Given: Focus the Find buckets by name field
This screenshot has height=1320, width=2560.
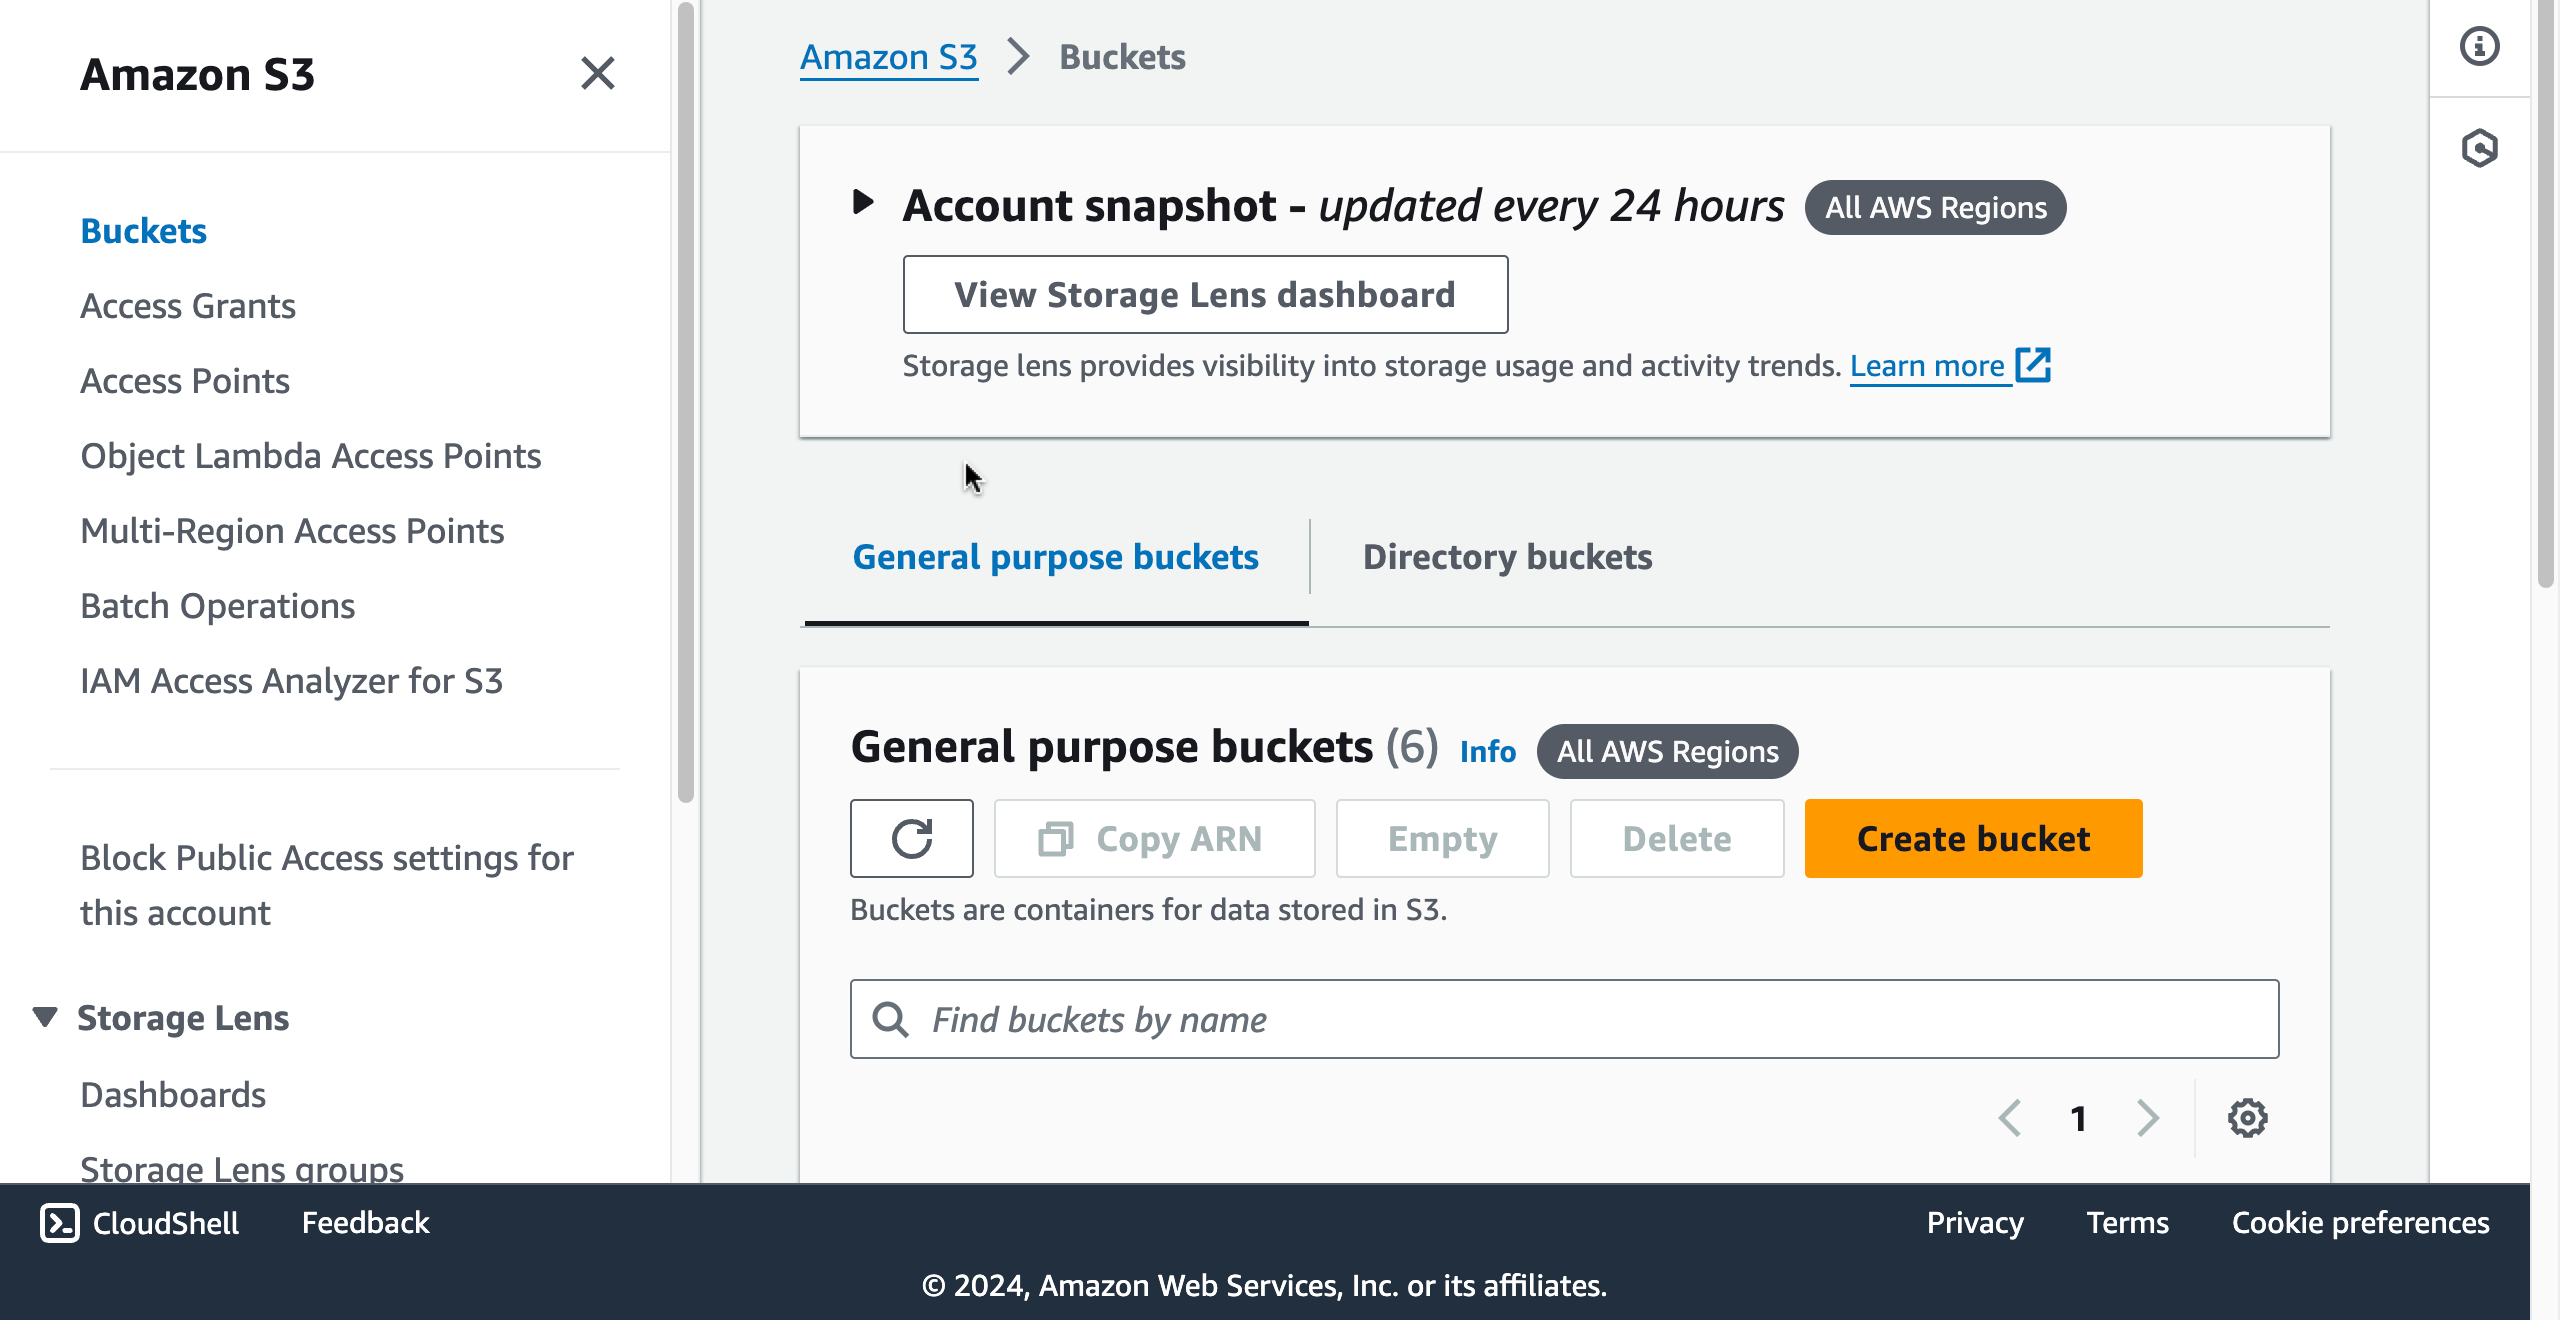Looking at the screenshot, I should pyautogui.click(x=1565, y=1019).
